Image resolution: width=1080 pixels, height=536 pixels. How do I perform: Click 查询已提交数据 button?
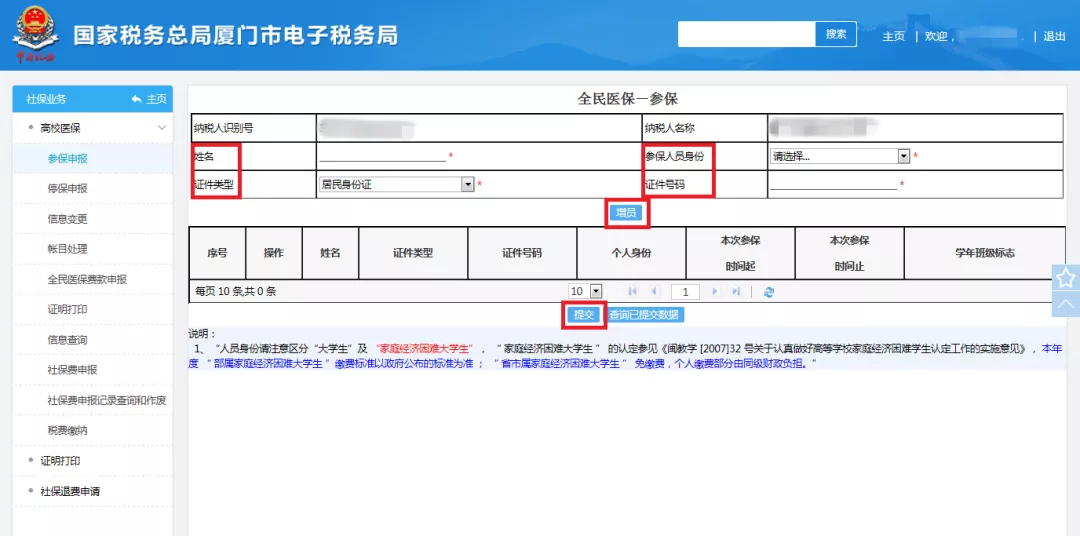(x=645, y=315)
